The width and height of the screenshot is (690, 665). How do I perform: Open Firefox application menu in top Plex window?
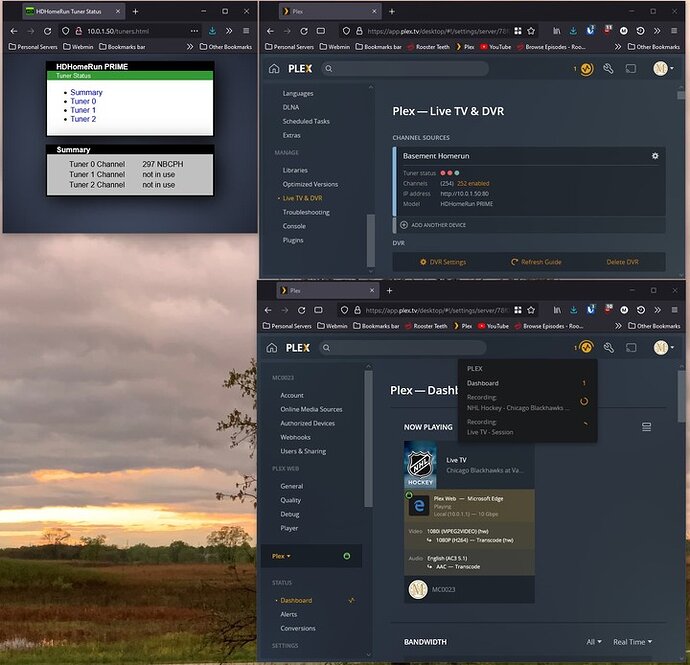[674, 31]
